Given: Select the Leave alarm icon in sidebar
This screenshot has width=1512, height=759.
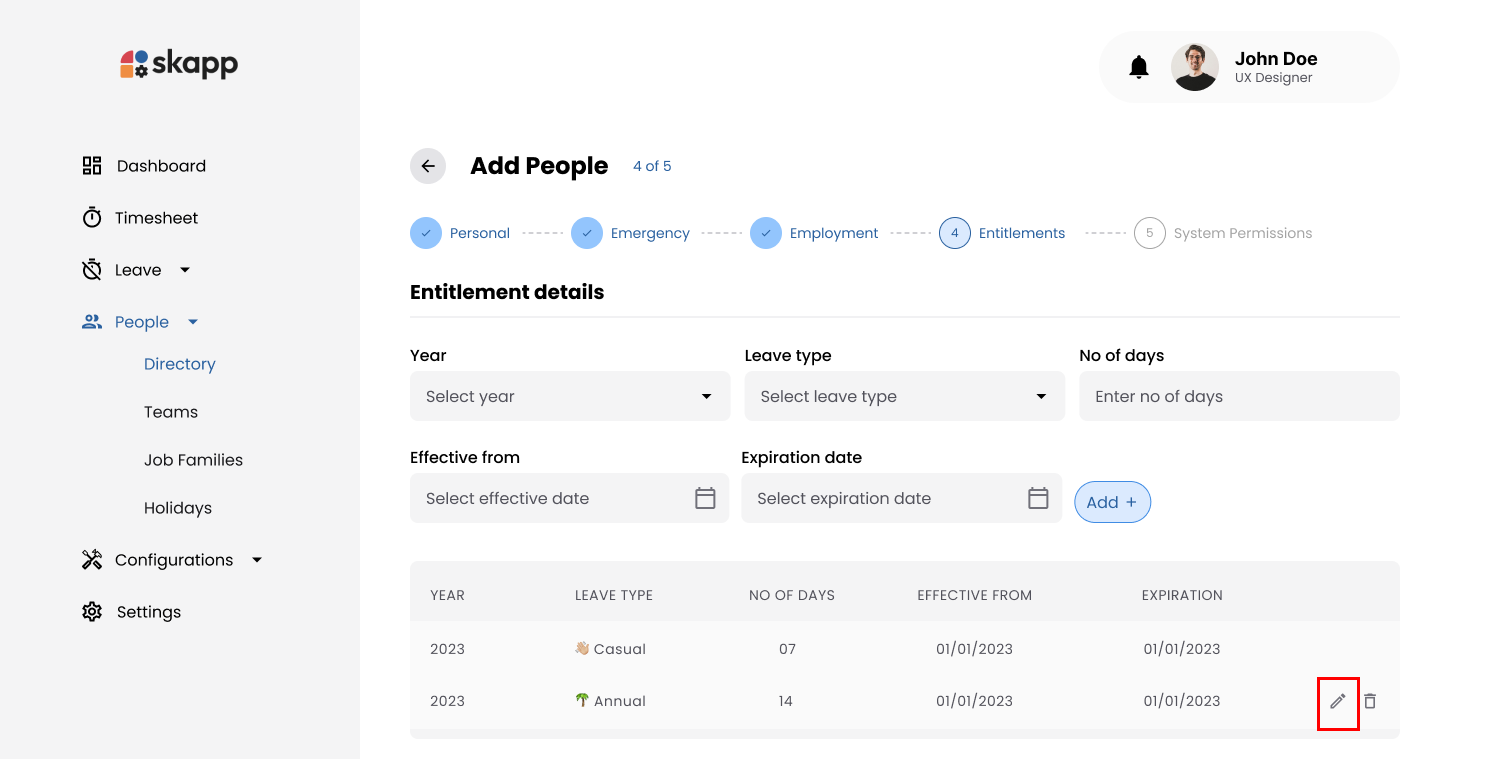Looking at the screenshot, I should pyautogui.click(x=91, y=269).
